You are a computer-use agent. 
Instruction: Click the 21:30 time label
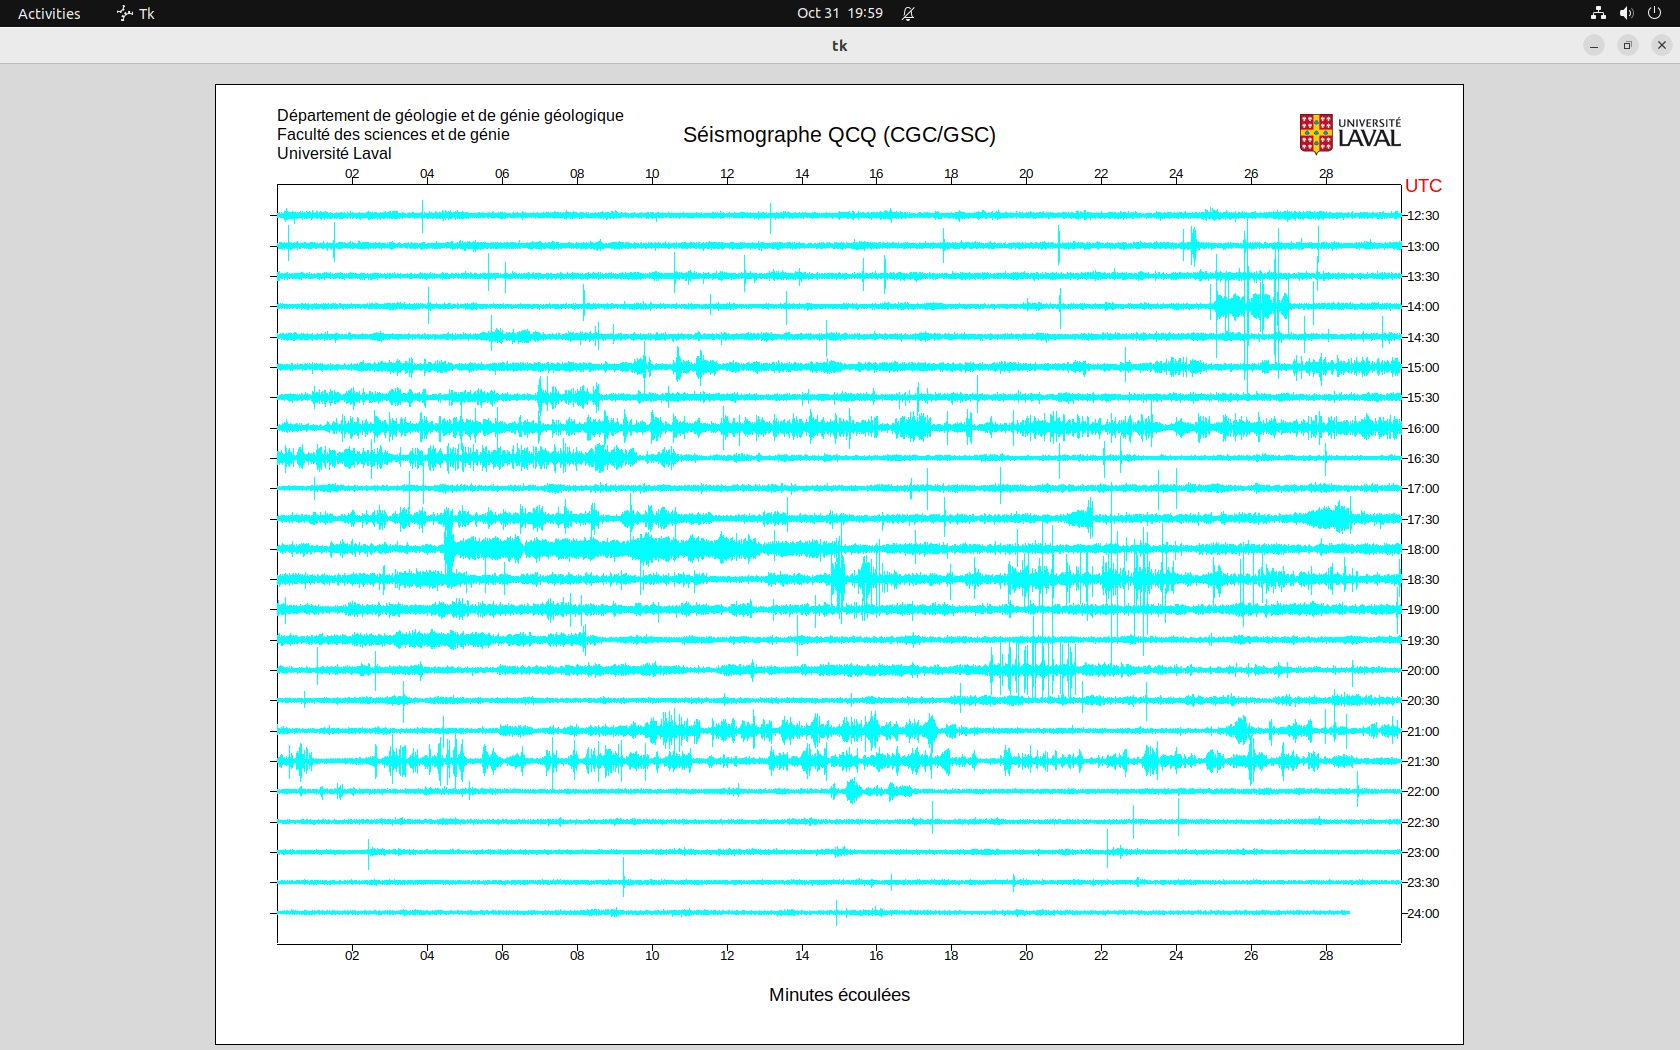1423,762
